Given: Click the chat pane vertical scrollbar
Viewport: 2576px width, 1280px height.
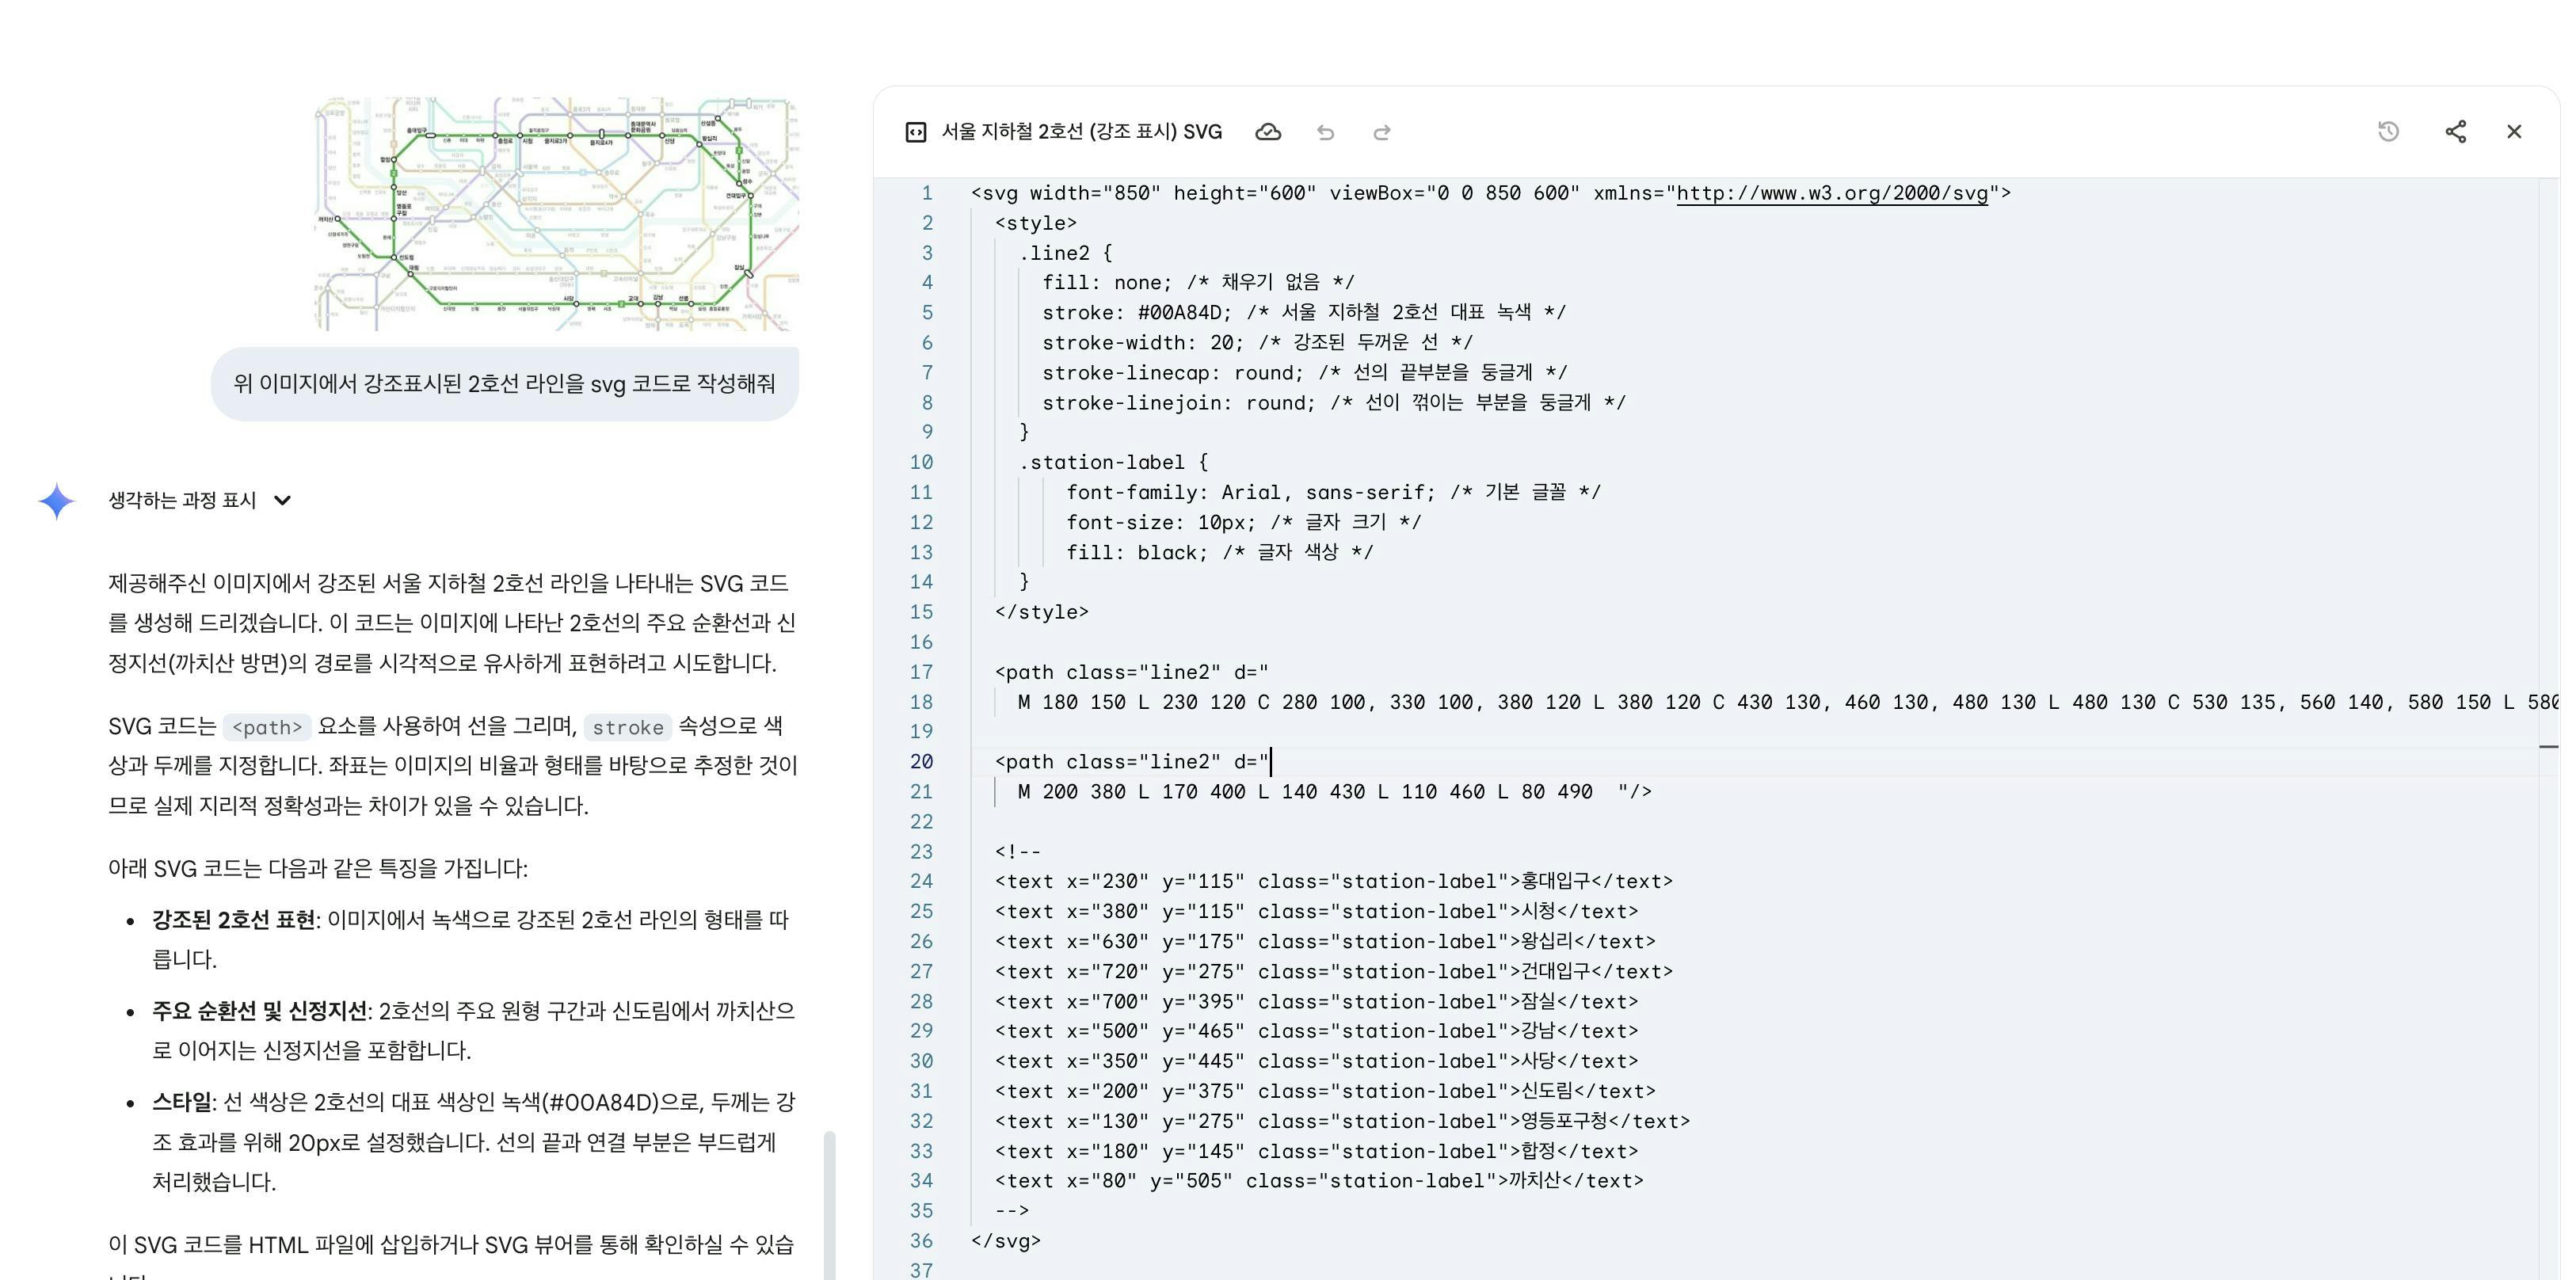Looking at the screenshot, I should click(x=829, y=1205).
